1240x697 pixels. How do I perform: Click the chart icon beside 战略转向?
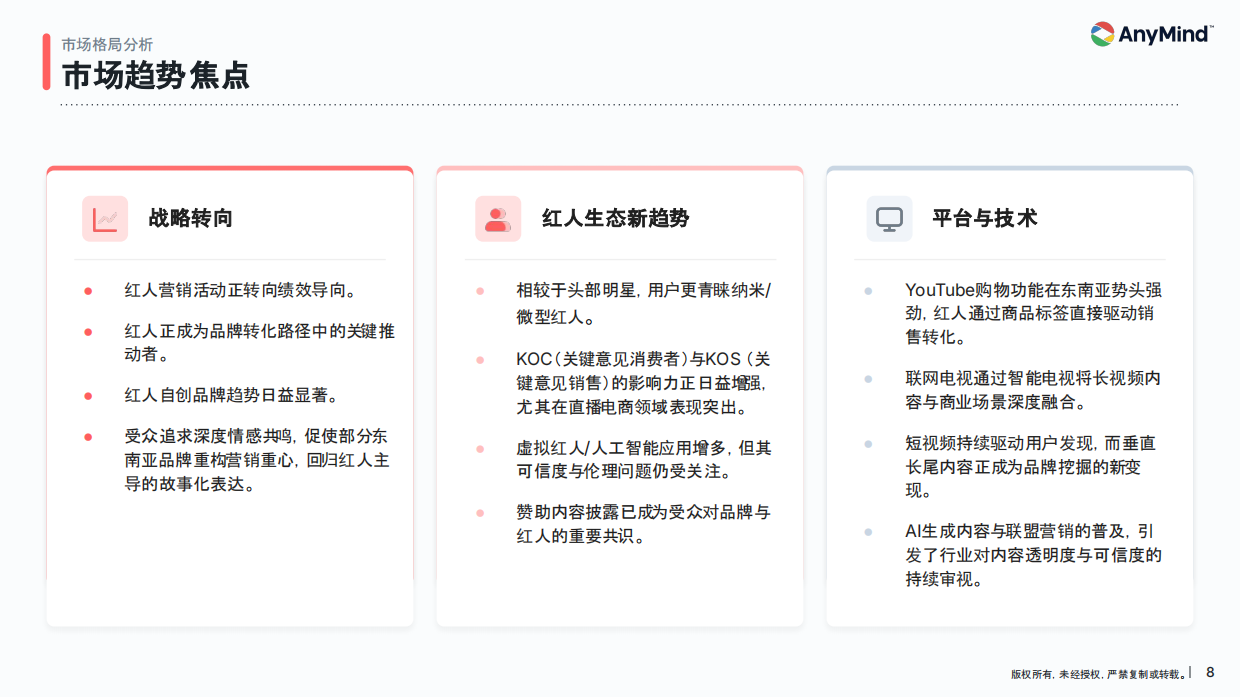coord(105,219)
